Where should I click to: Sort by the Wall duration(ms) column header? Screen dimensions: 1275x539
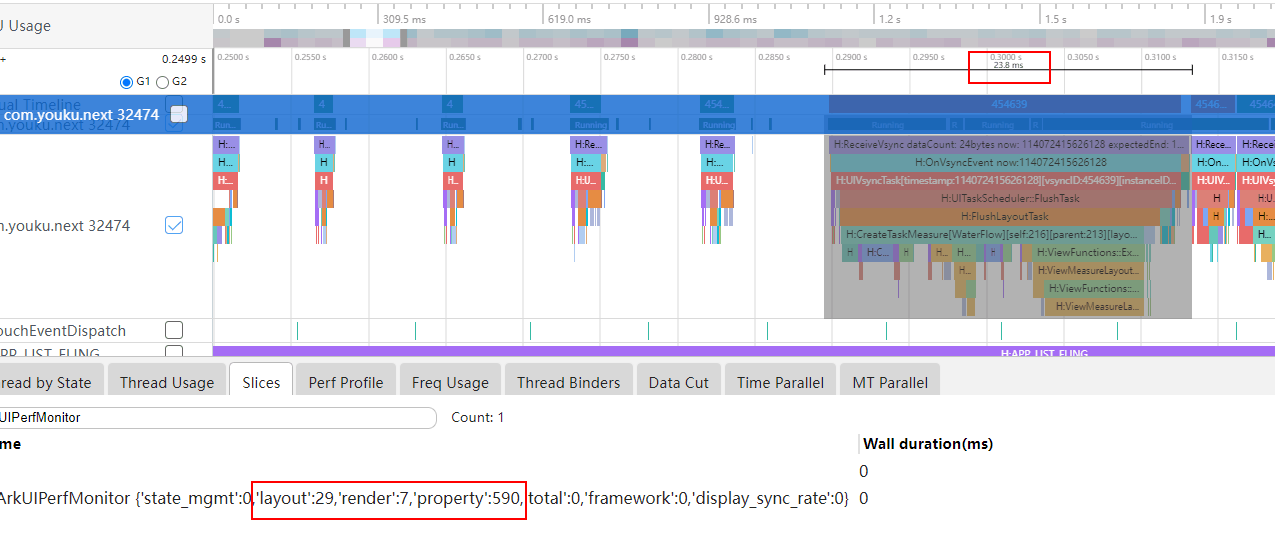pyautogui.click(x=926, y=444)
